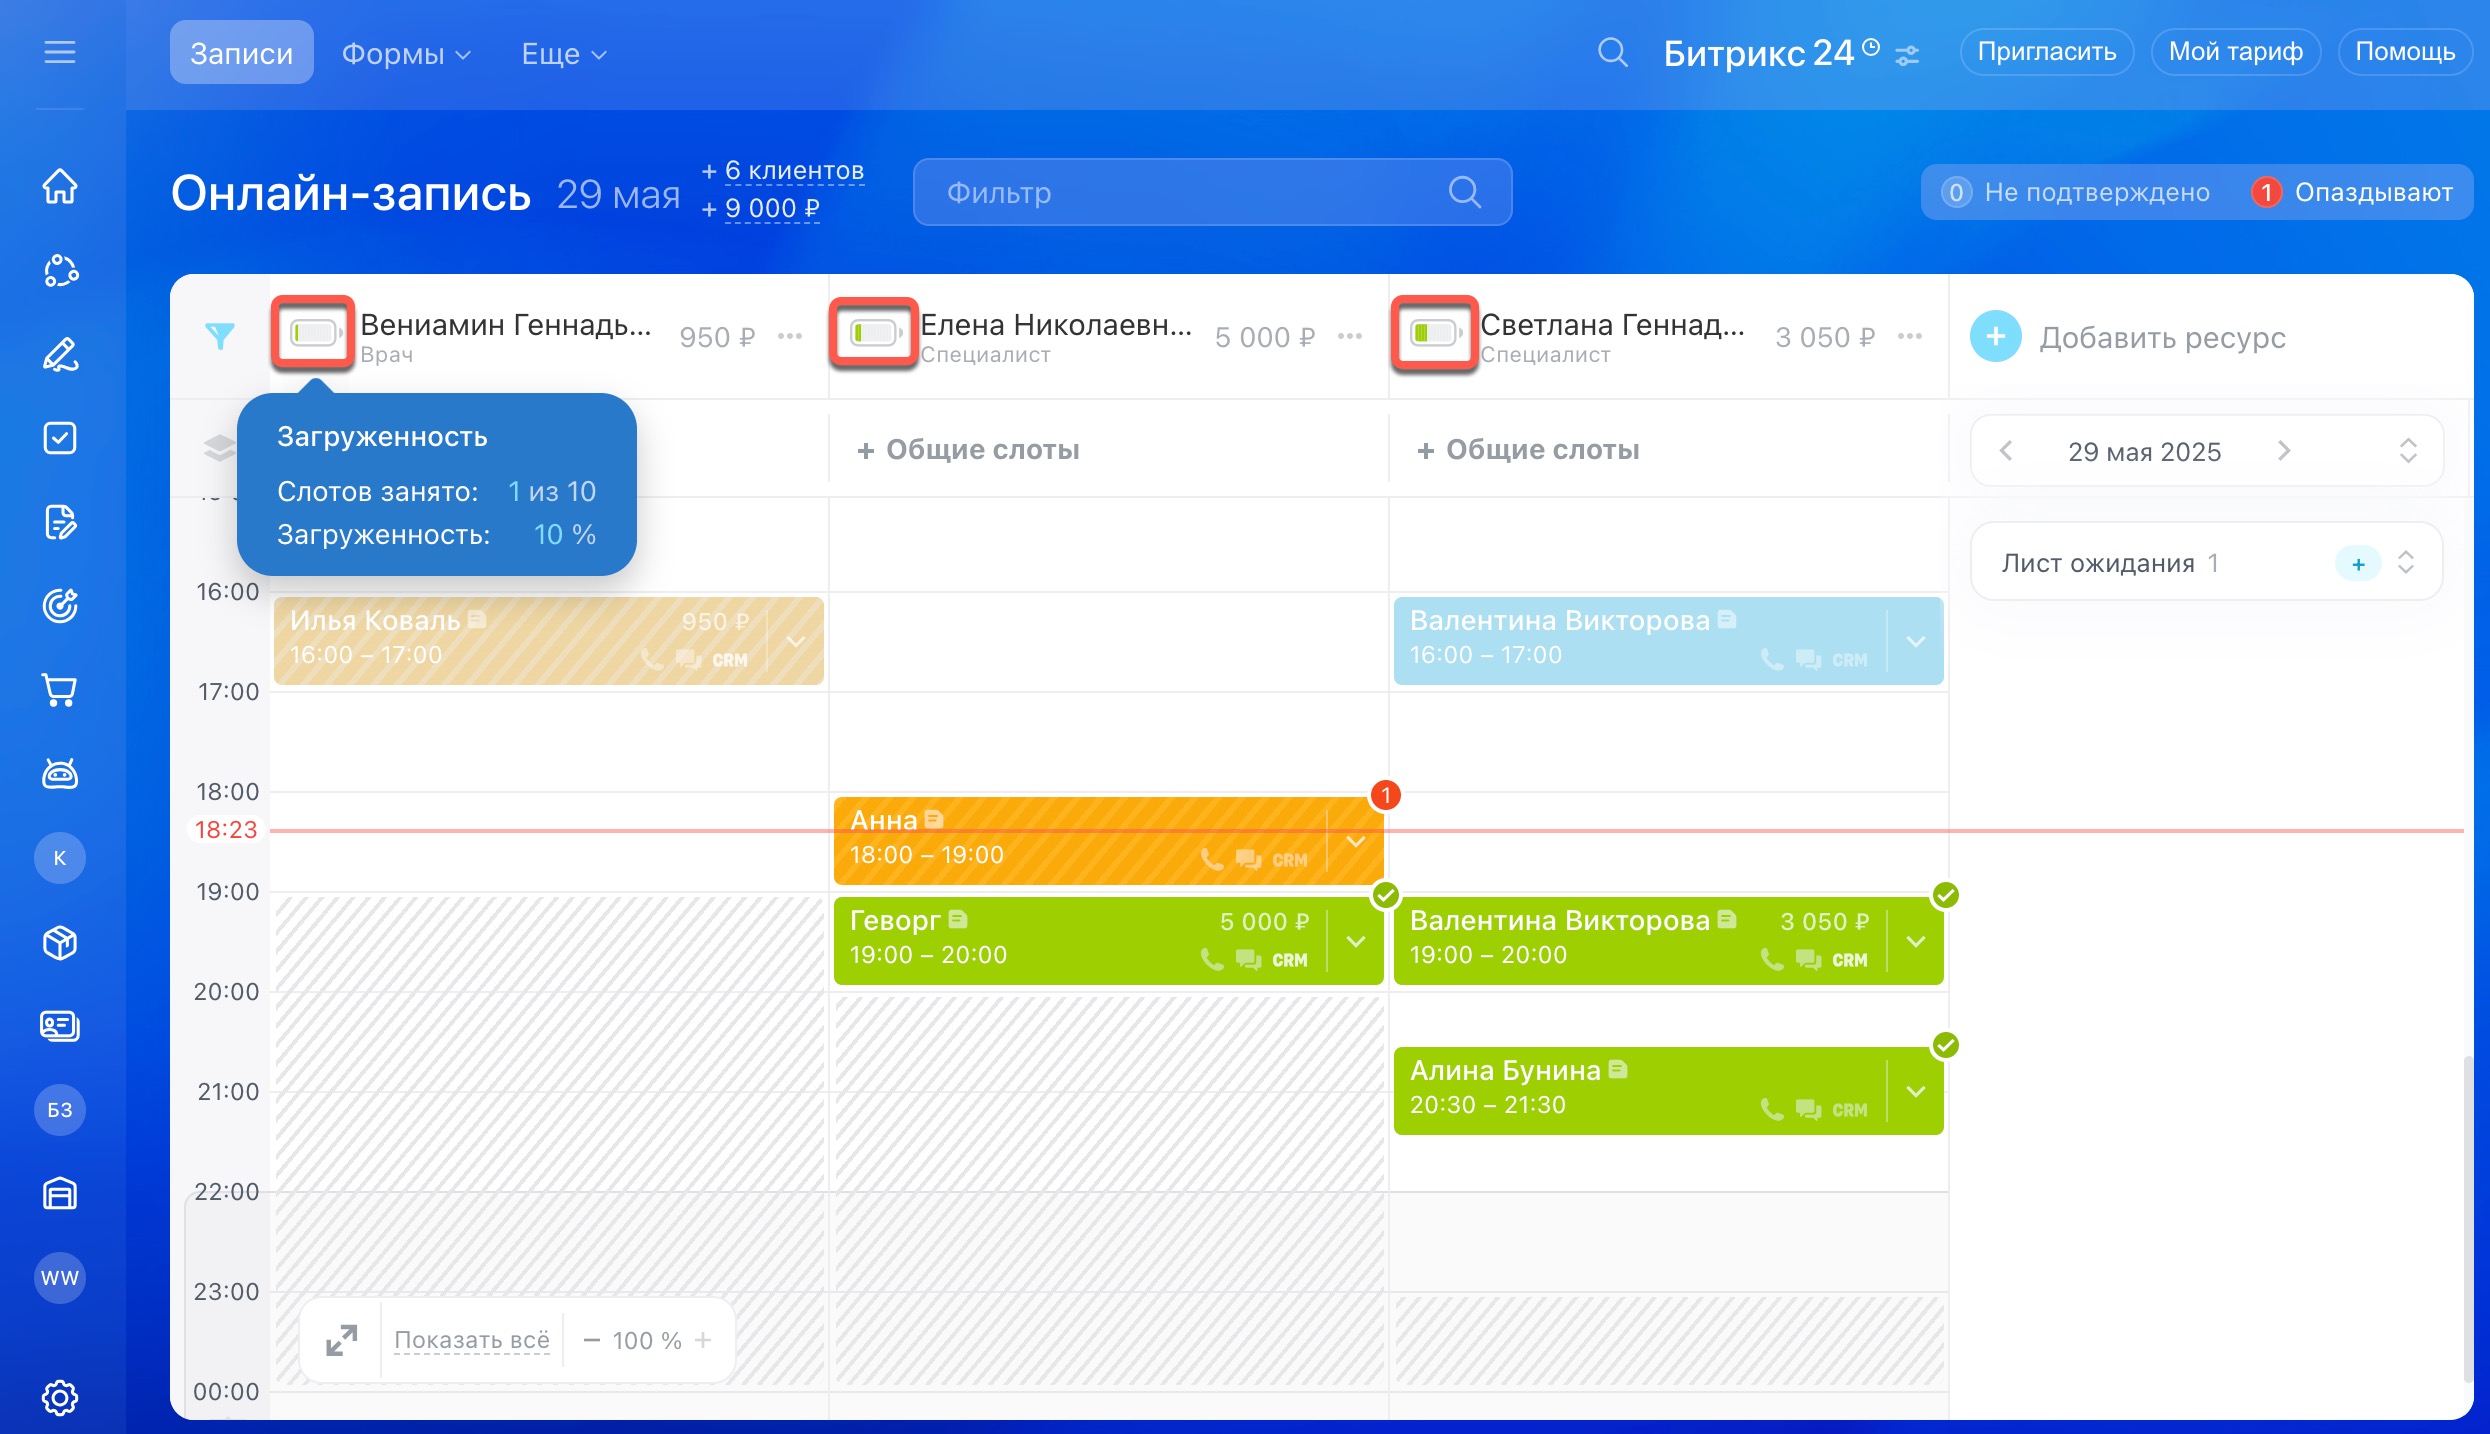The height and width of the screenshot is (1434, 2490).
Task: Click the funnel filter icon
Action: point(219,336)
